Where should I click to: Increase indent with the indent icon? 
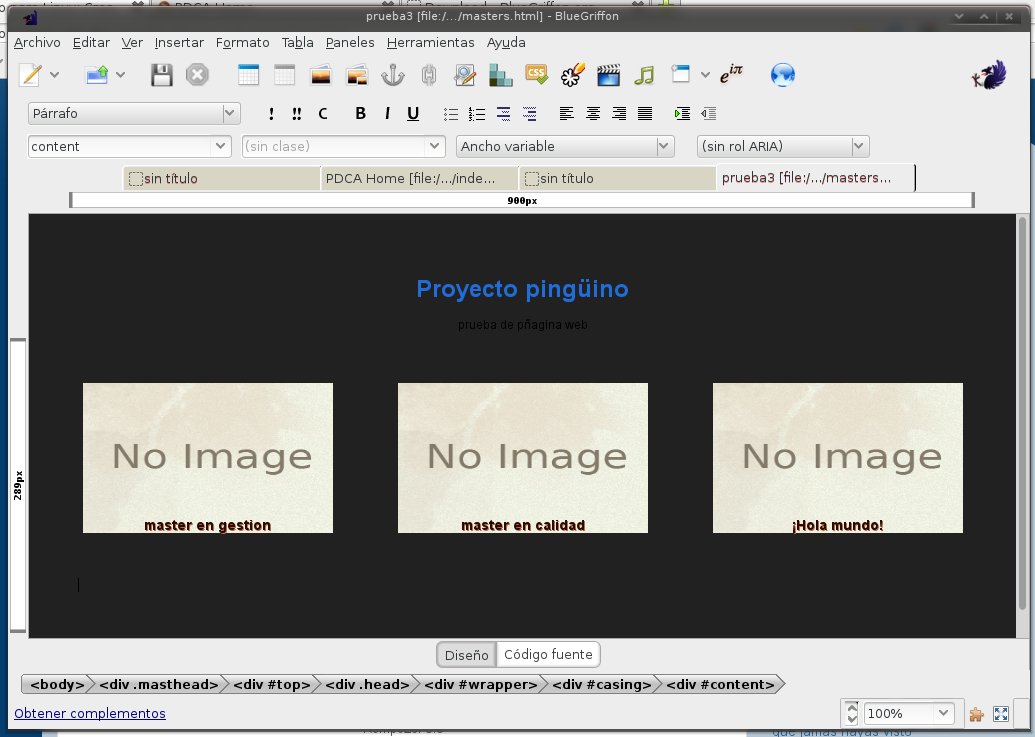(683, 113)
